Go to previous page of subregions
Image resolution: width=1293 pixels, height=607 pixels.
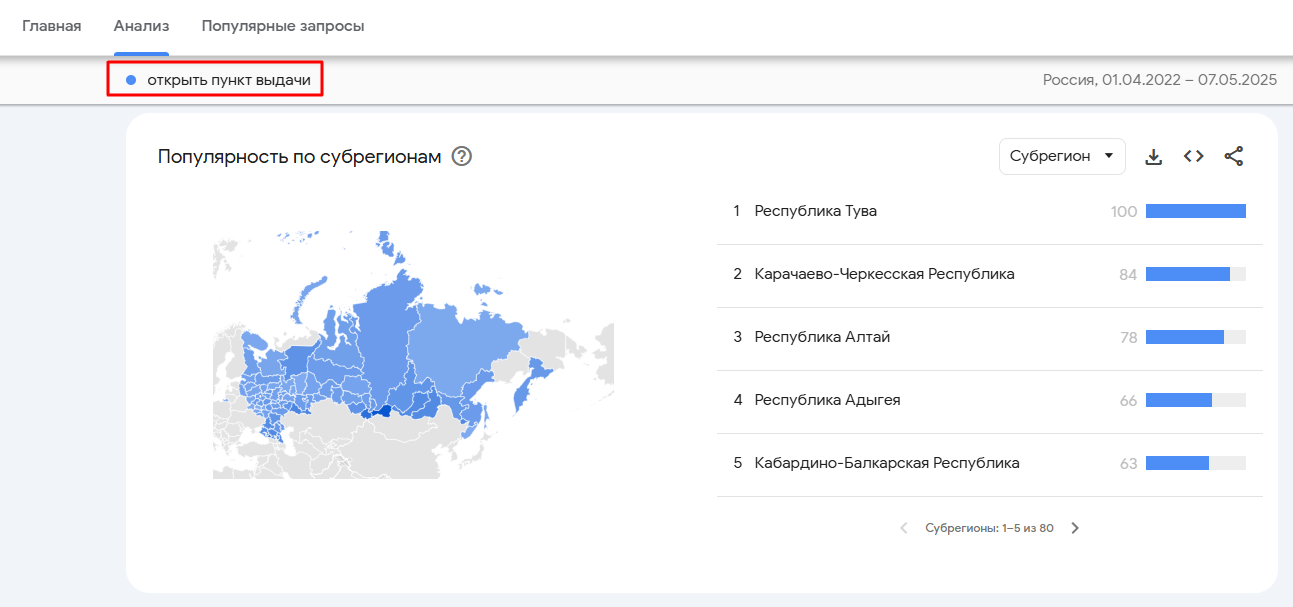point(904,528)
